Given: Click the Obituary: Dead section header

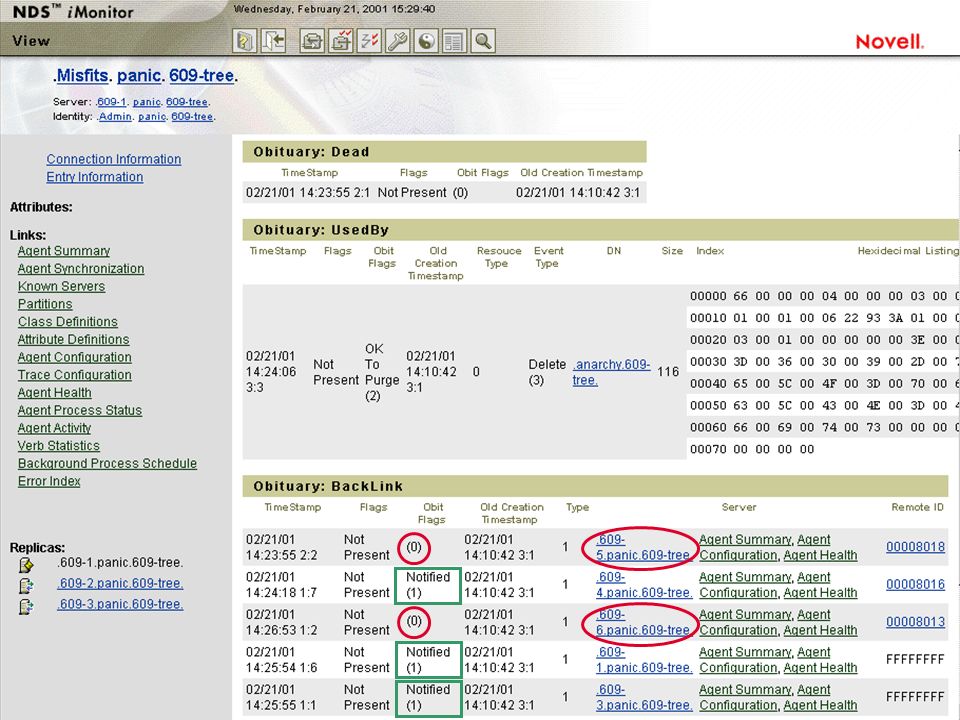Looking at the screenshot, I should pyautogui.click(x=444, y=152).
